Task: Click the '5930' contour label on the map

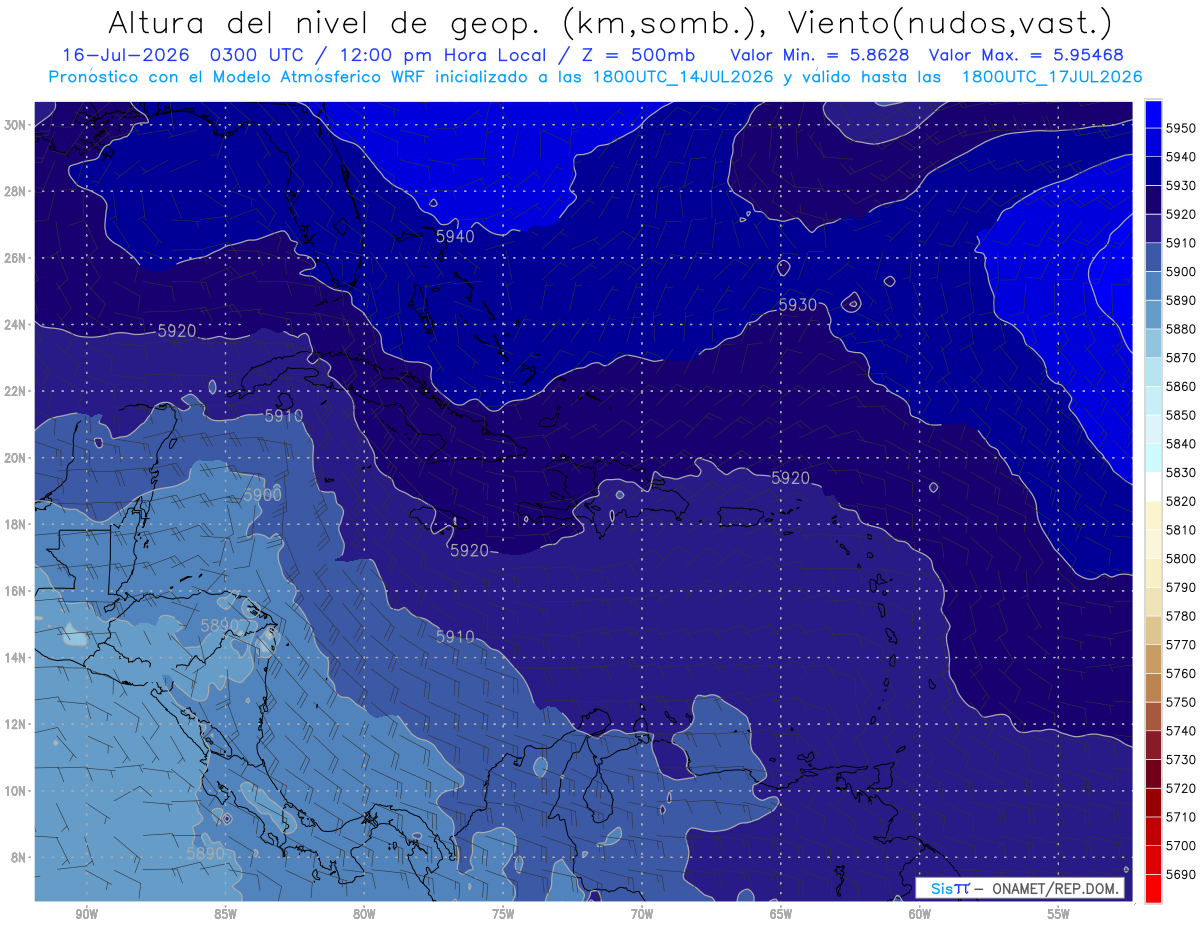Action: click(798, 305)
